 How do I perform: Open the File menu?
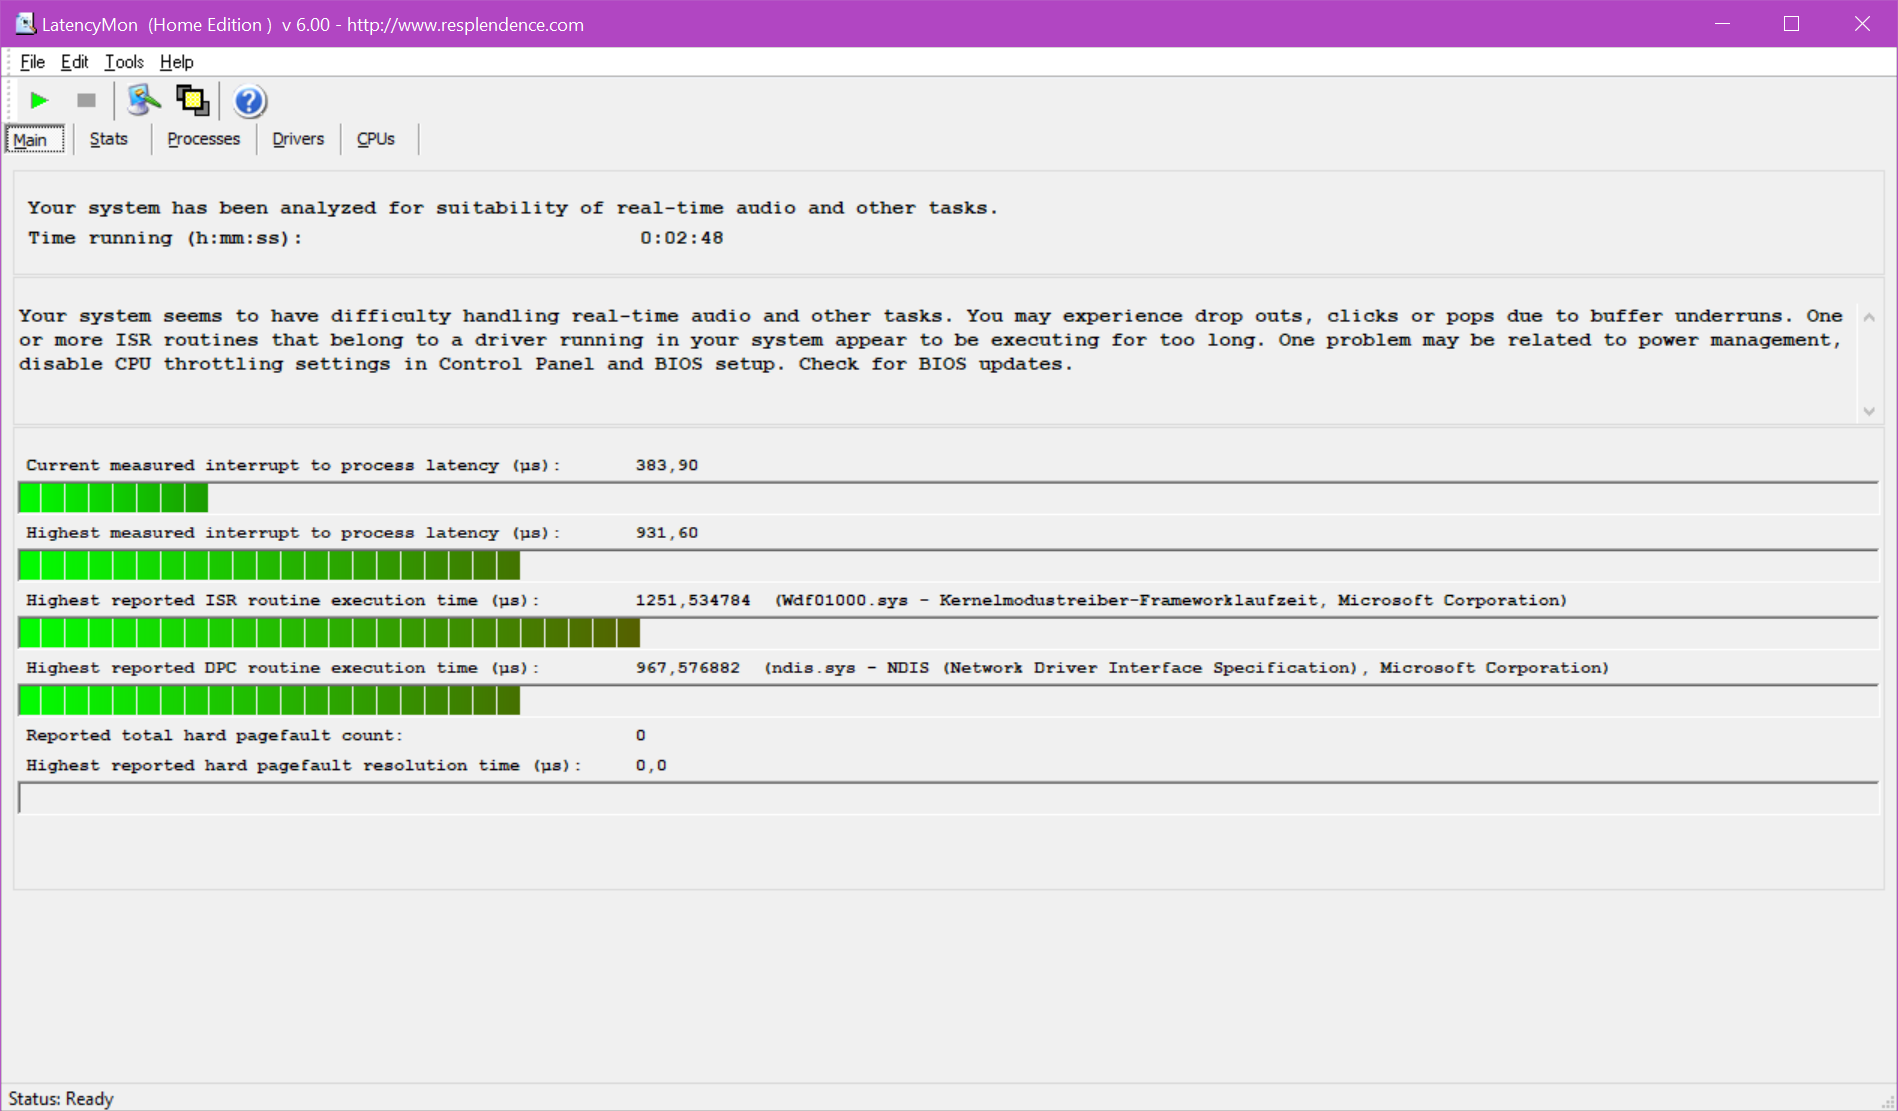point(32,62)
